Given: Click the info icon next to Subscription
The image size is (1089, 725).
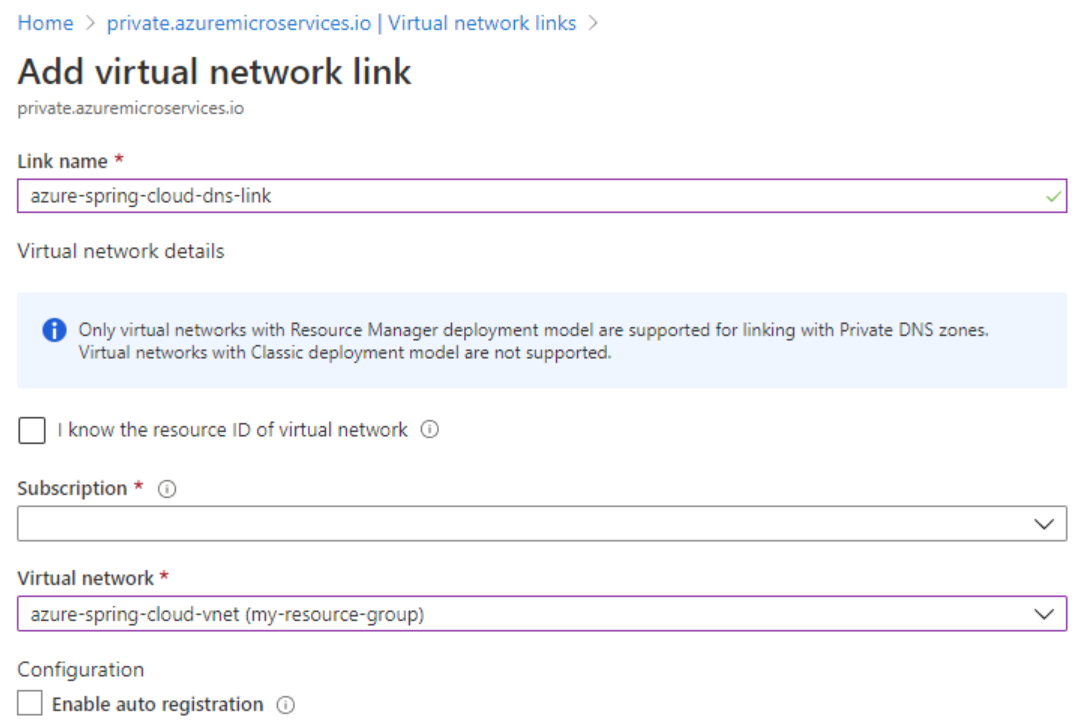Looking at the screenshot, I should pos(167,488).
